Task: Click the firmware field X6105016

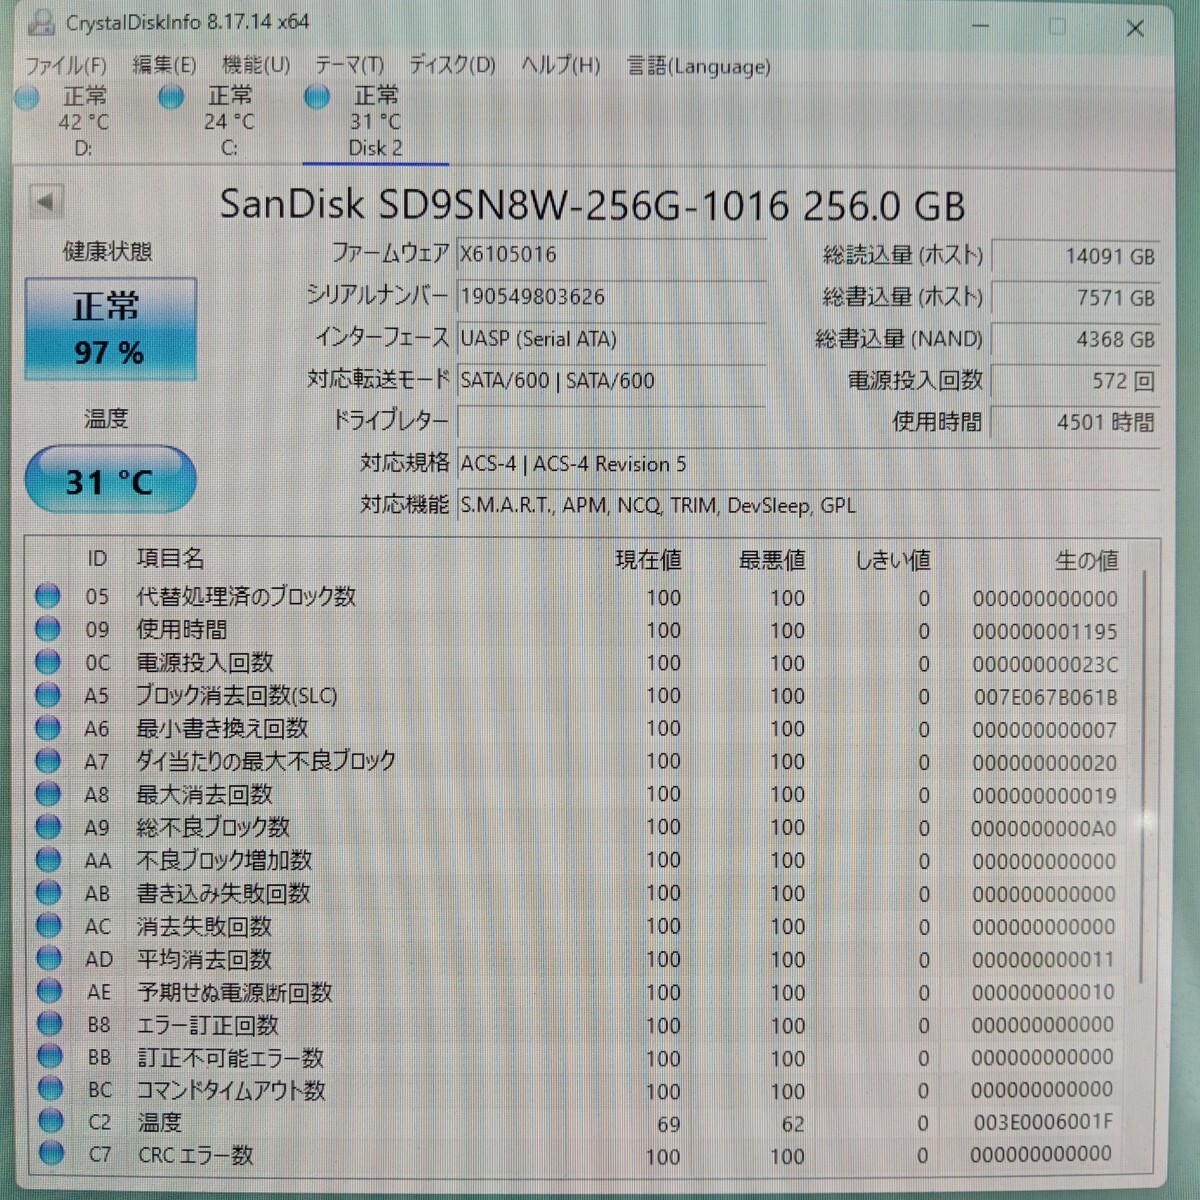Action: coord(611,254)
